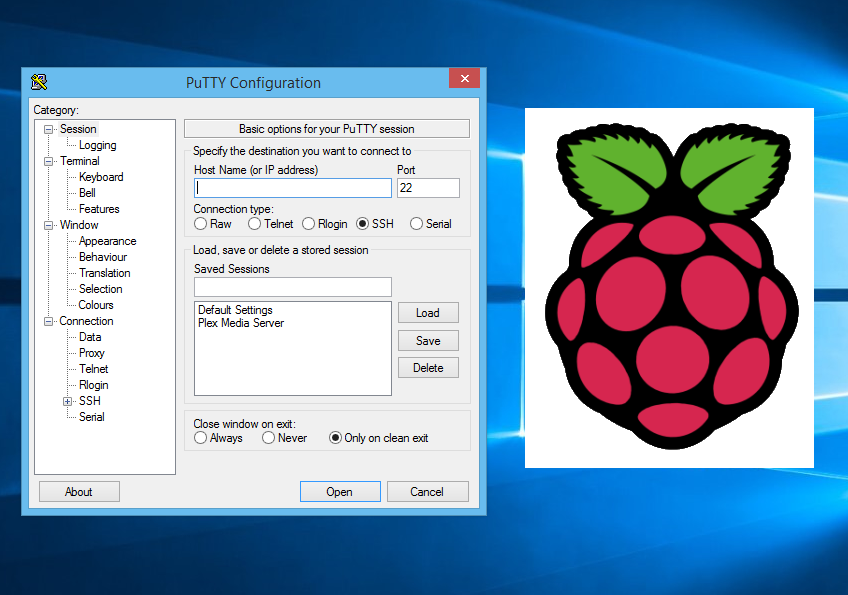
Task: Collapse the Terminal category node
Action: [x=48, y=161]
